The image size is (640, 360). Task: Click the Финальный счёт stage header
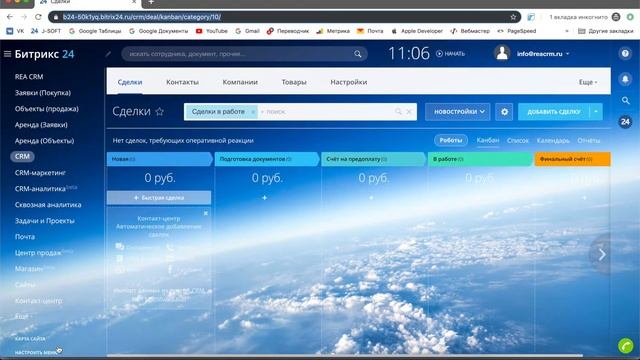coord(573,159)
